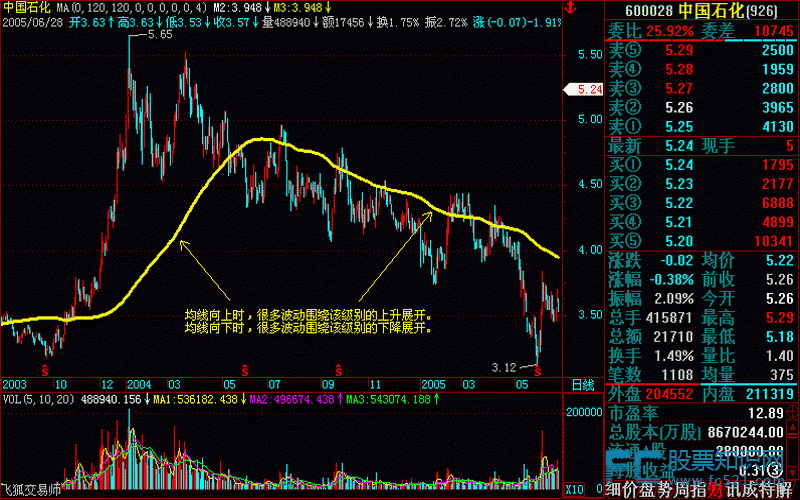Screen dimensions: 800x500
Task: Click the VOL(5,10,20) indicator label
Action: coord(38,399)
